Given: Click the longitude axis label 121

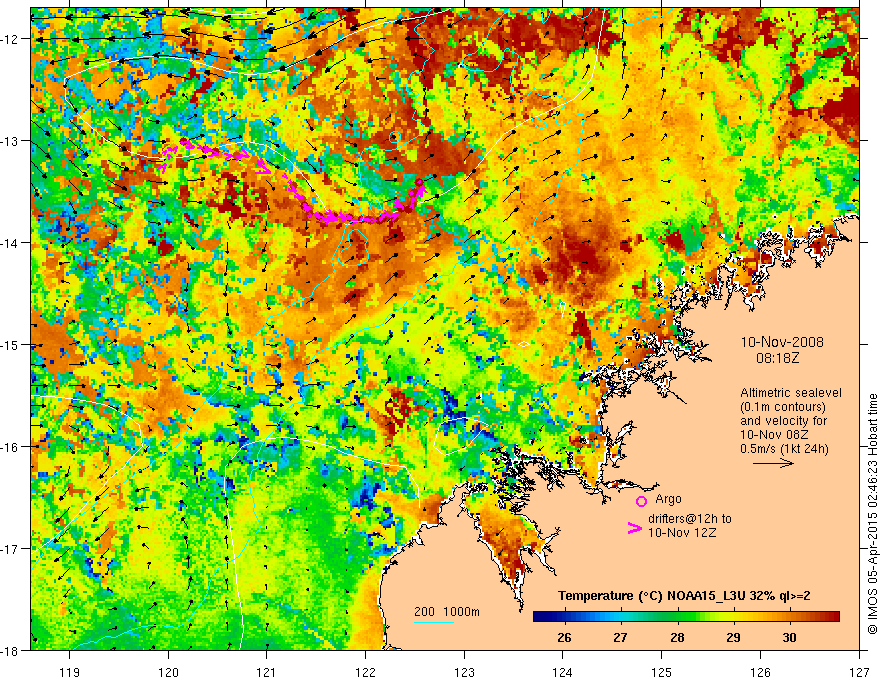Looking at the screenshot, I should point(267,672).
